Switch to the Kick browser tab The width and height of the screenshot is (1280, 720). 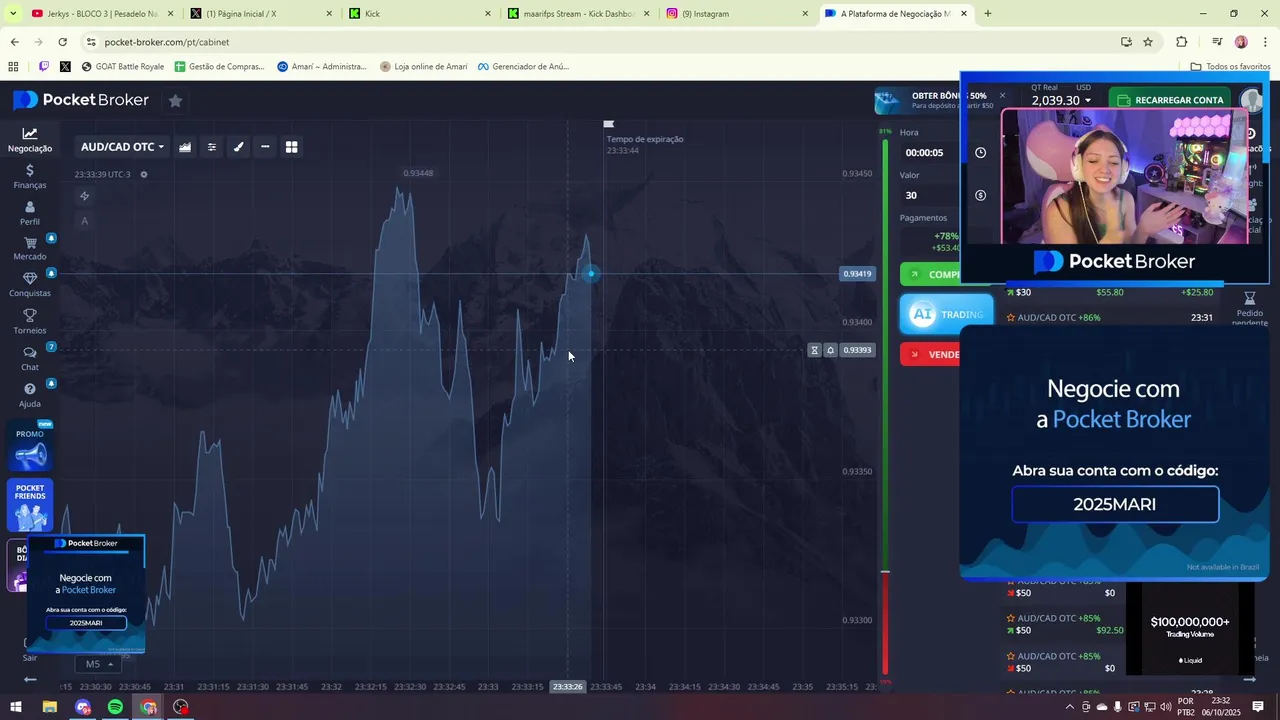pos(420,14)
